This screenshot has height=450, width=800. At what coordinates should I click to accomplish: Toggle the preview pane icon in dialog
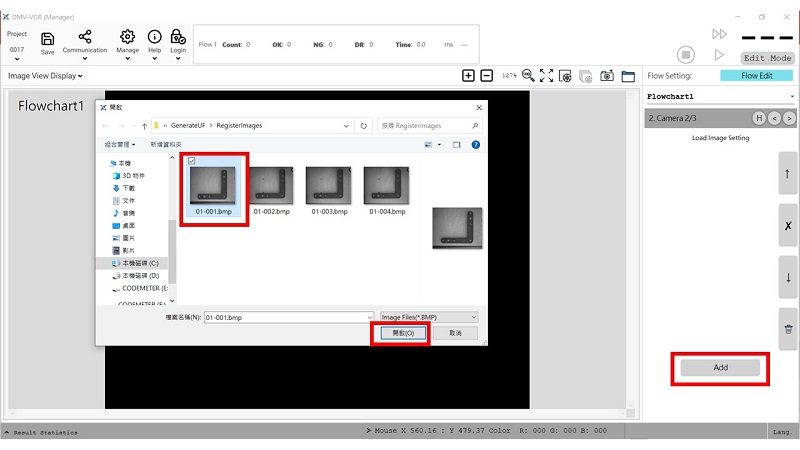point(456,145)
